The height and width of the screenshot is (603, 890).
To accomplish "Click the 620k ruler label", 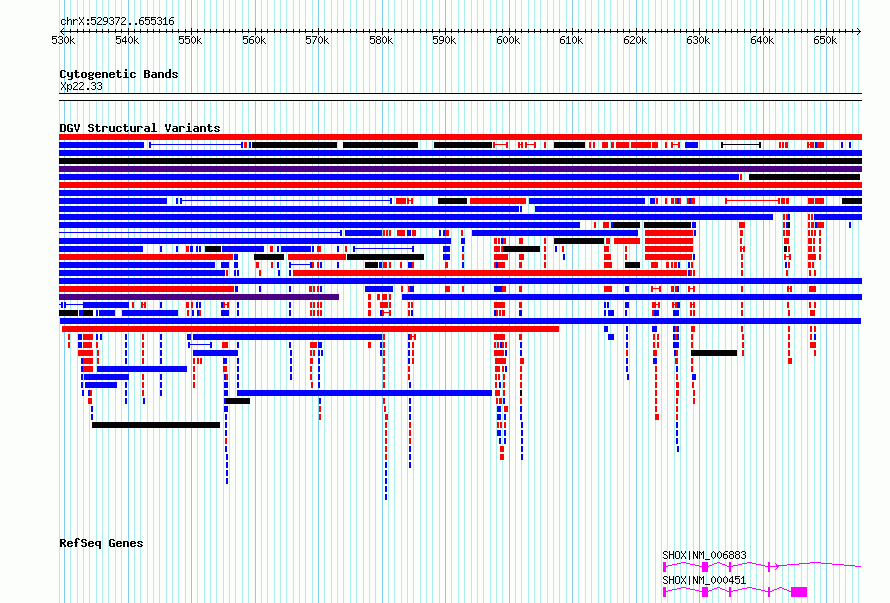I will pos(635,41).
